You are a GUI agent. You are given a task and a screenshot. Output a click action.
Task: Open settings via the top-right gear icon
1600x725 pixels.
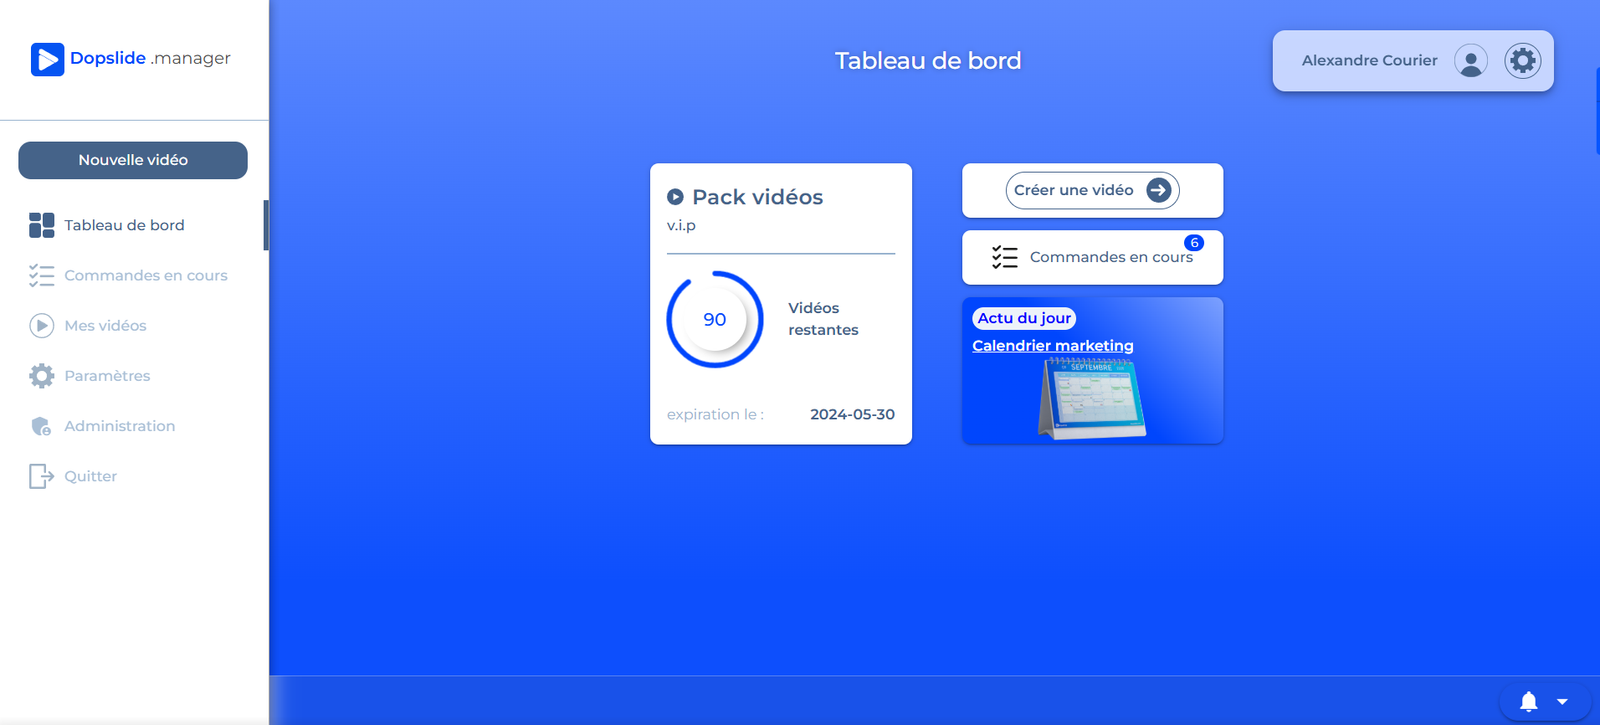pyautogui.click(x=1522, y=61)
